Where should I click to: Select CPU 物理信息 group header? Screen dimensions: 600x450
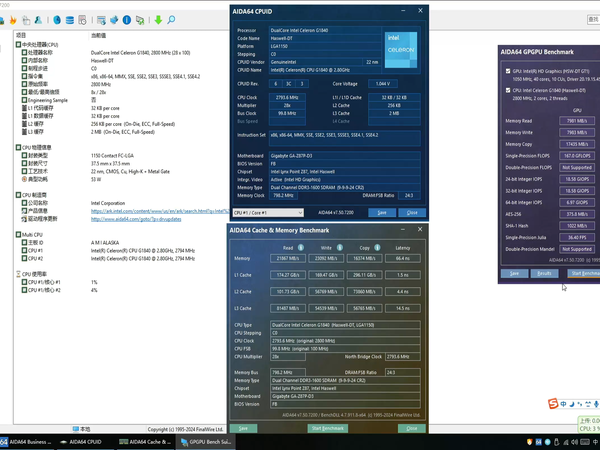pyautogui.click(x=34, y=147)
